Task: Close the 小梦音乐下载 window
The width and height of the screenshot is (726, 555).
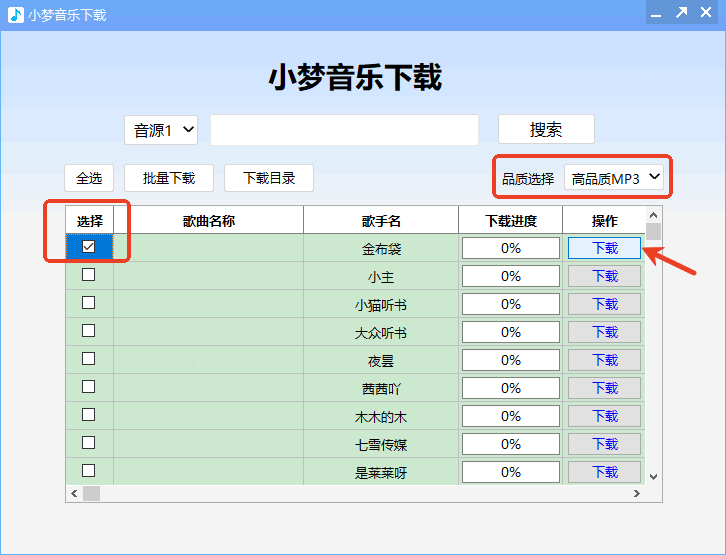Action: tap(706, 12)
